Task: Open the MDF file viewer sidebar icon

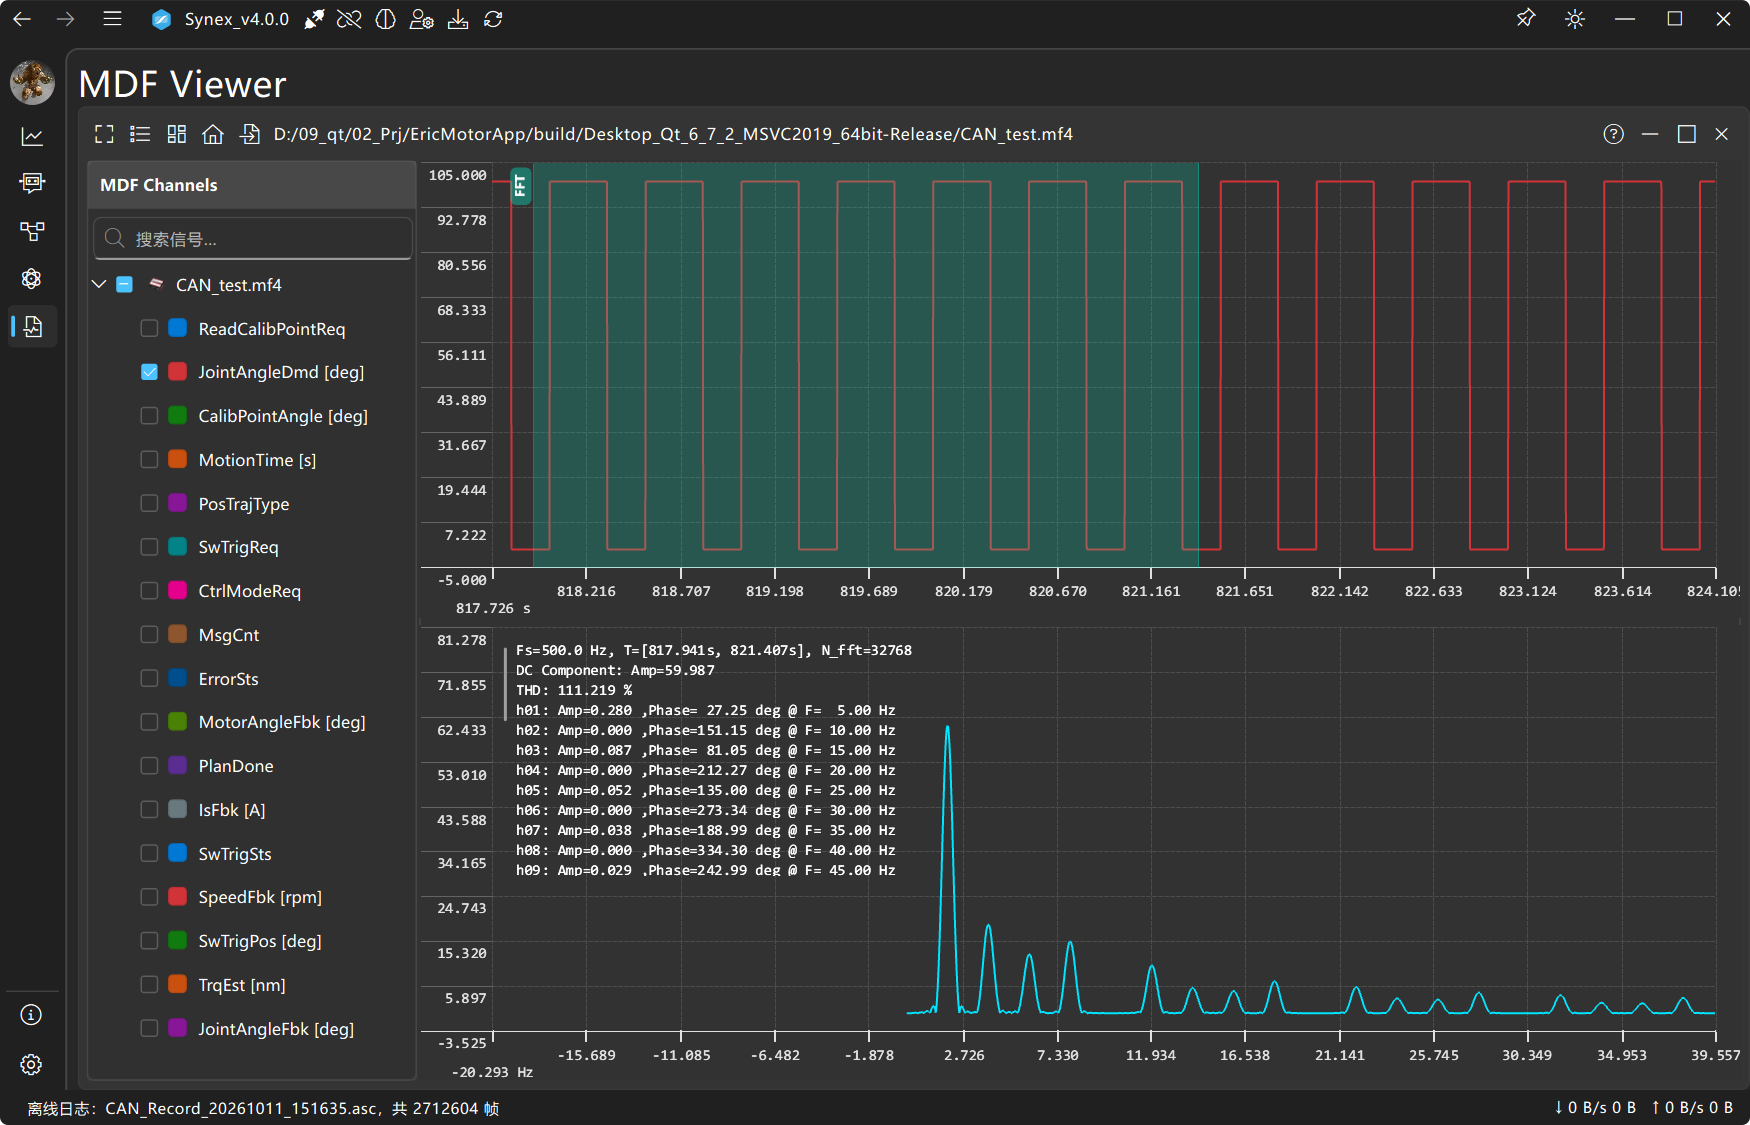Action: [32, 326]
